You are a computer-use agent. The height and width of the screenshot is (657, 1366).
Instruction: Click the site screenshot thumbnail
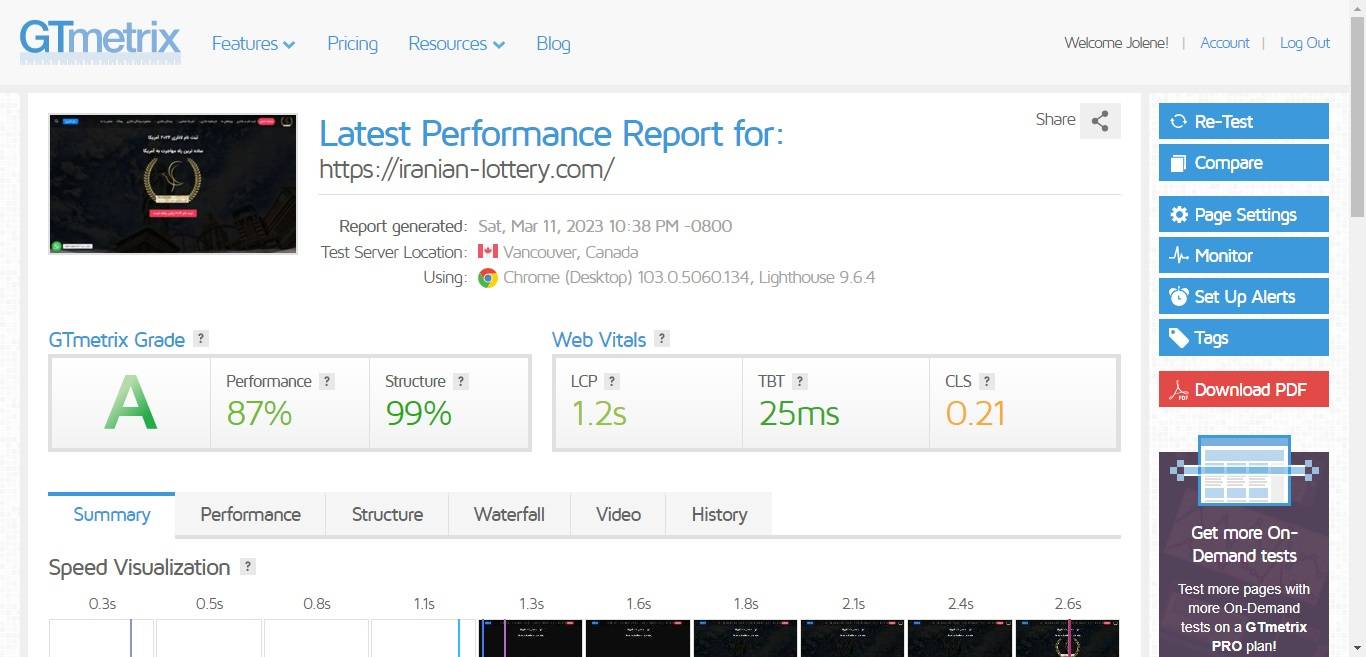173,183
